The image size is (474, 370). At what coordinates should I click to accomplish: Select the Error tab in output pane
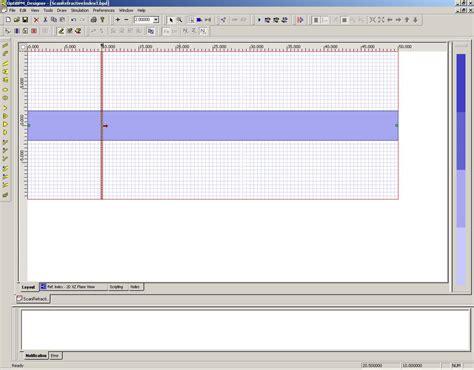55,356
